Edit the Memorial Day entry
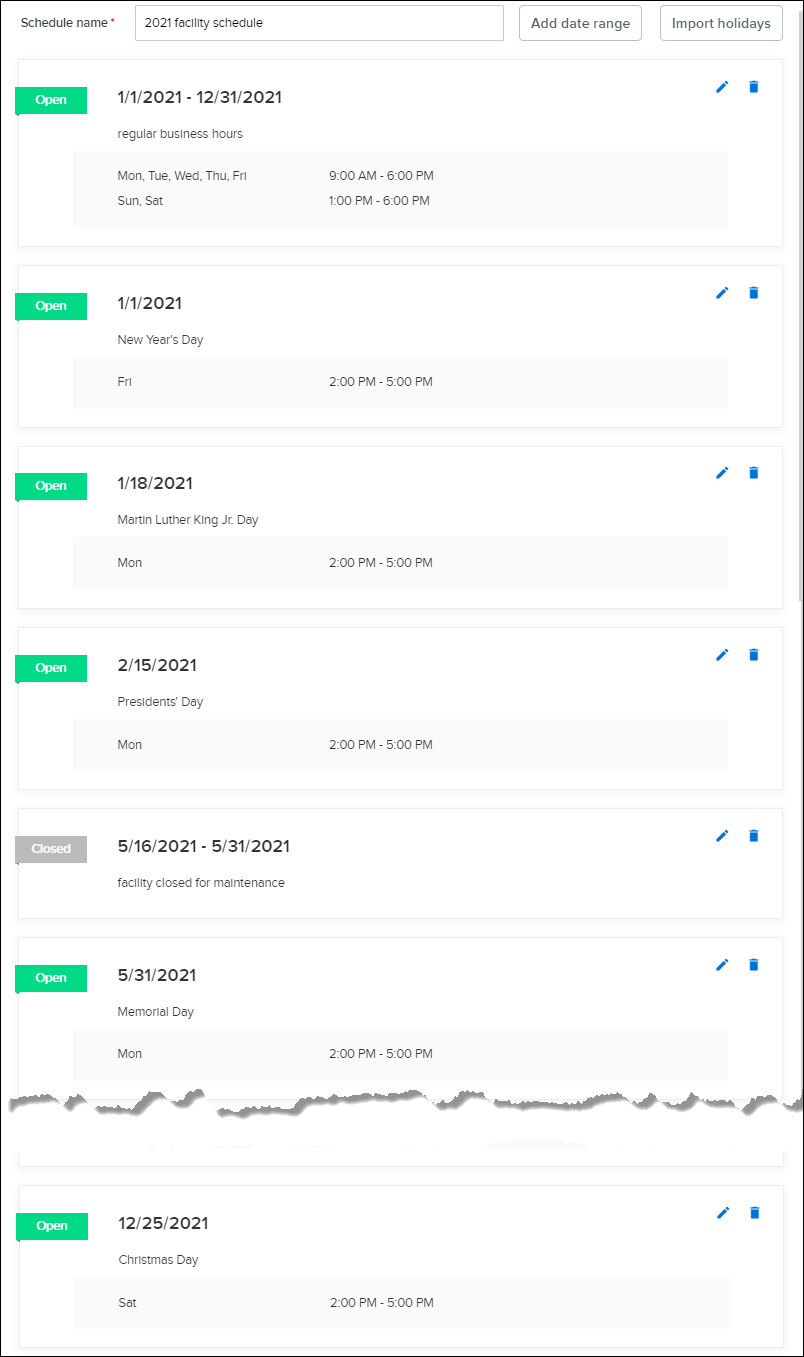This screenshot has width=804, height=1357. tap(723, 965)
